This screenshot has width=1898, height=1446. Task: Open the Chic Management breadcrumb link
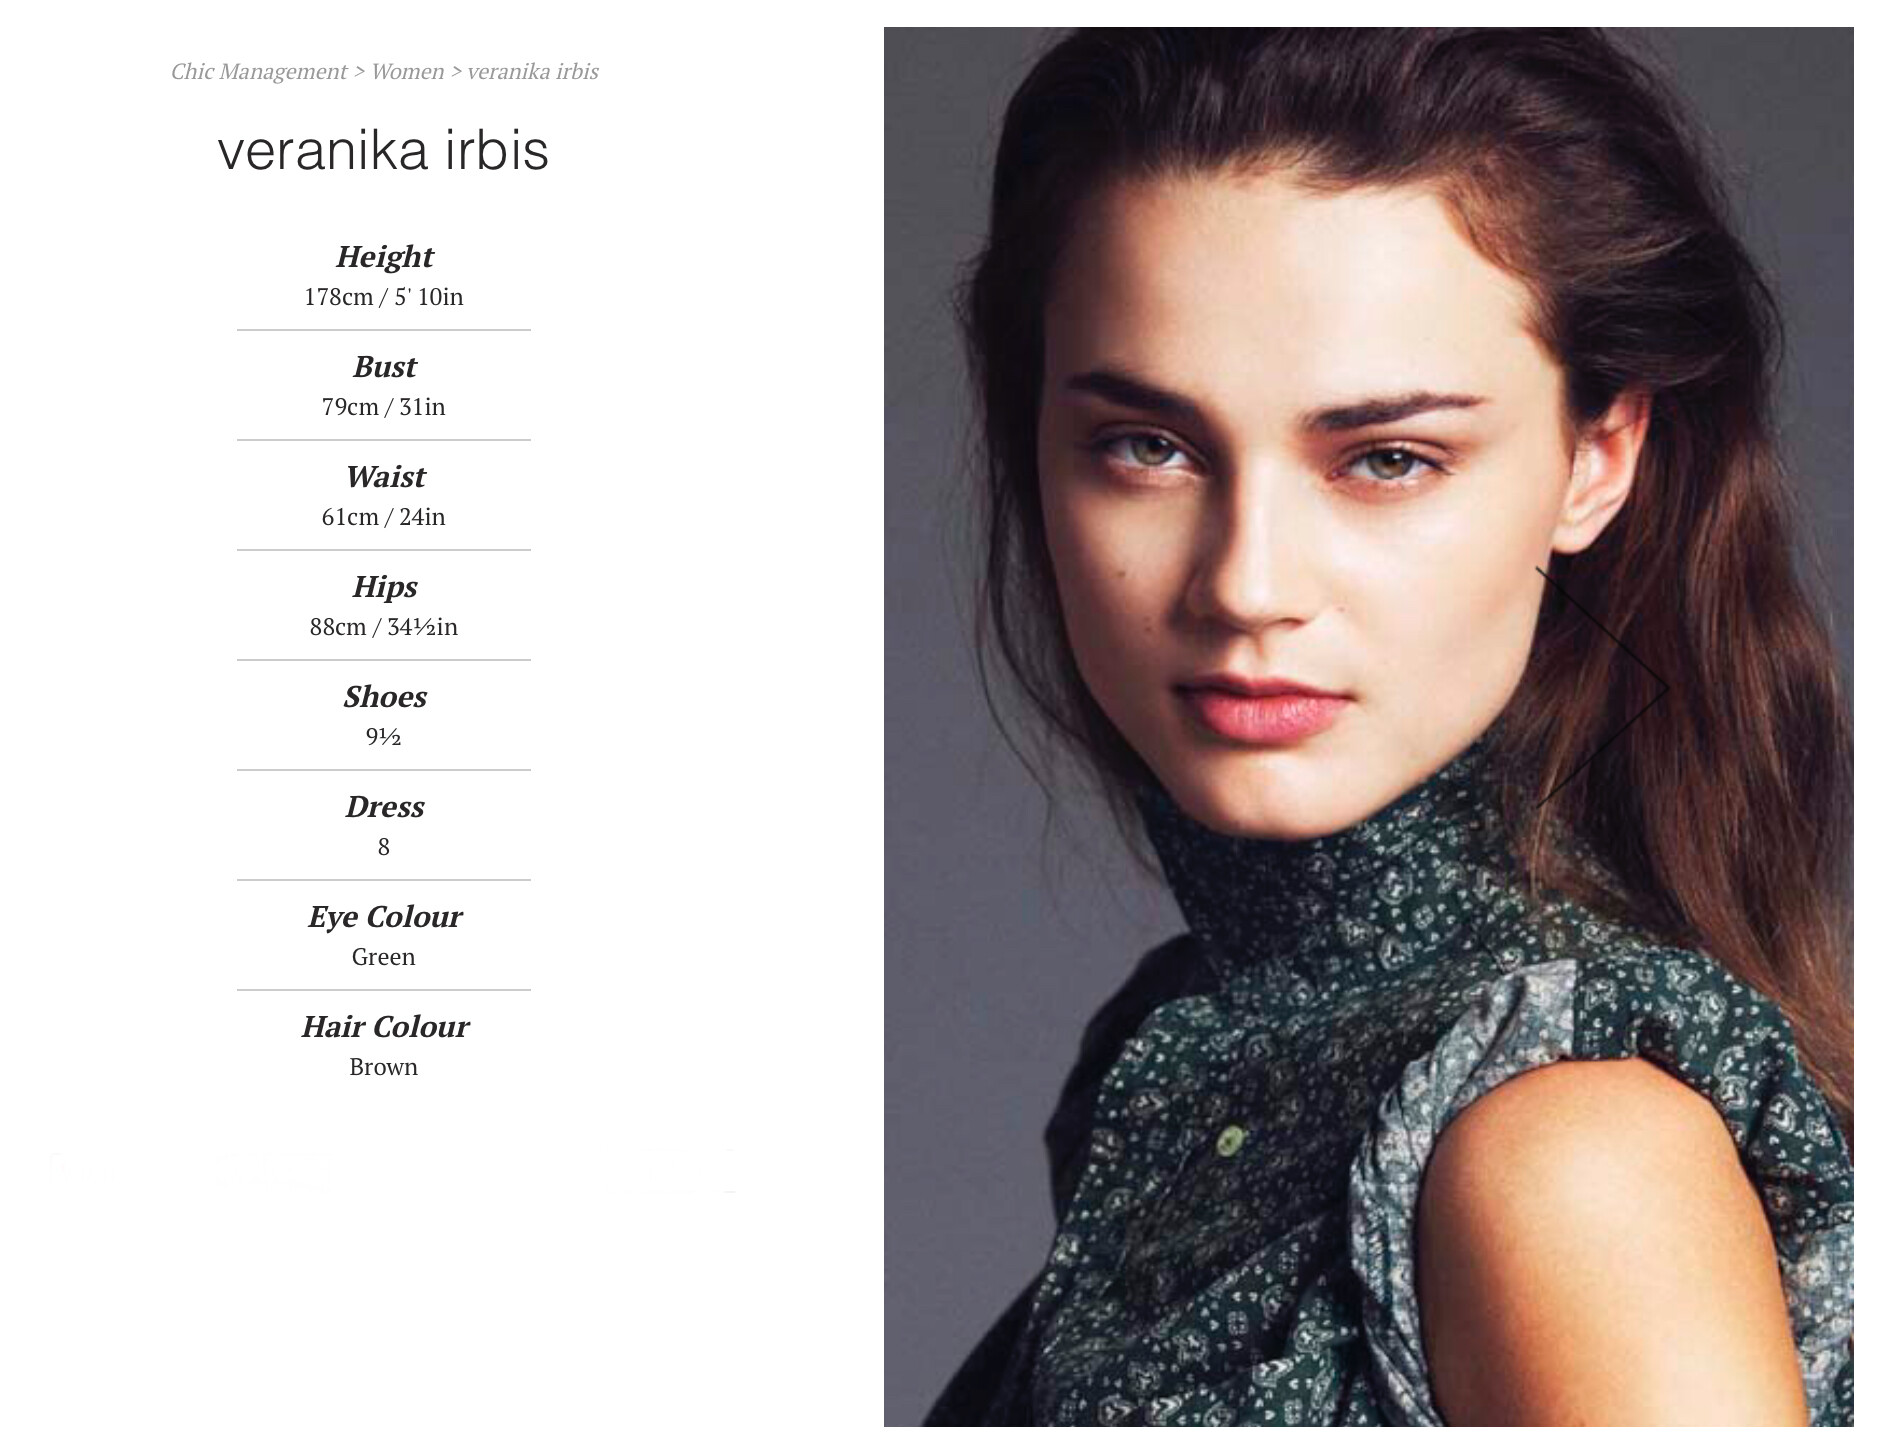click(258, 72)
